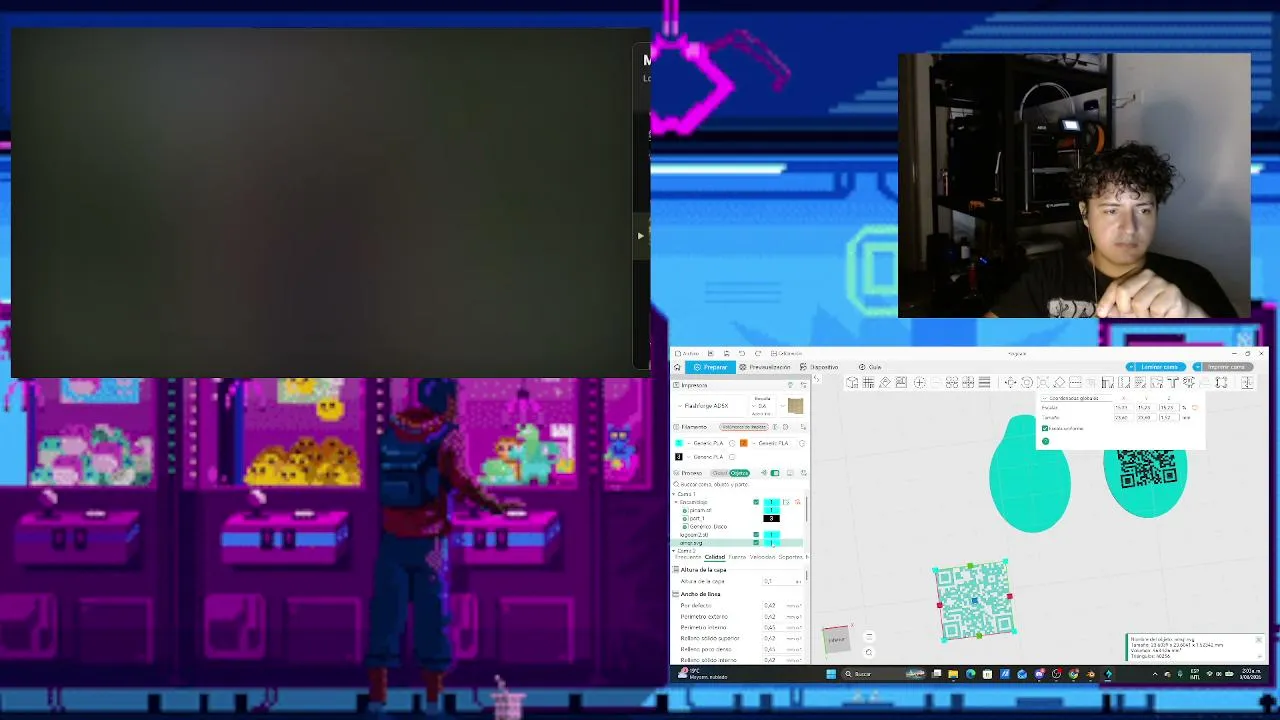
Task: Open the Windows Start menu
Action: pos(830,674)
